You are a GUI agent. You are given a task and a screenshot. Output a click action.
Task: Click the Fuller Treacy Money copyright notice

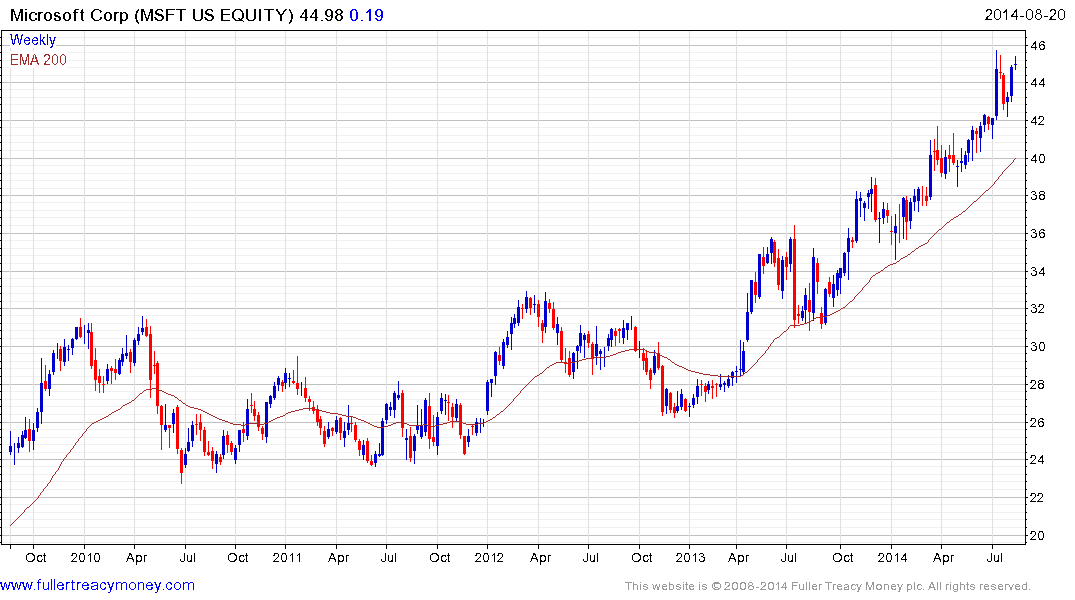click(827, 586)
